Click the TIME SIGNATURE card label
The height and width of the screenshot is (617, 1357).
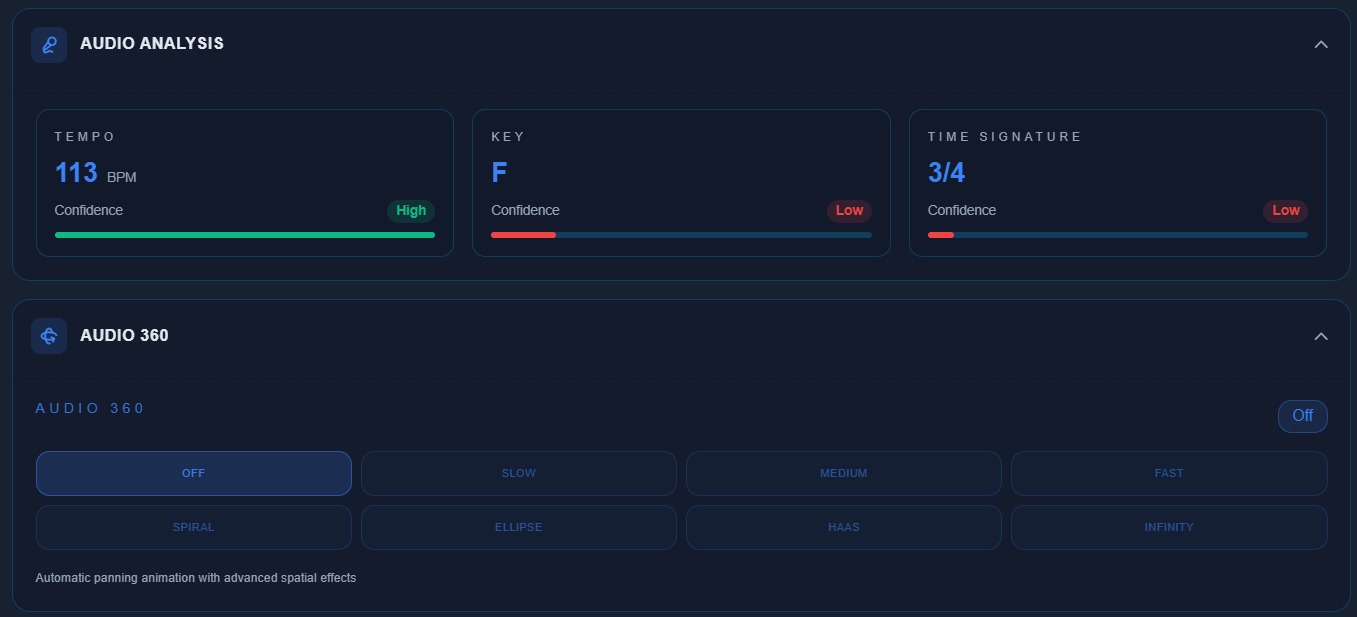[1005, 137]
